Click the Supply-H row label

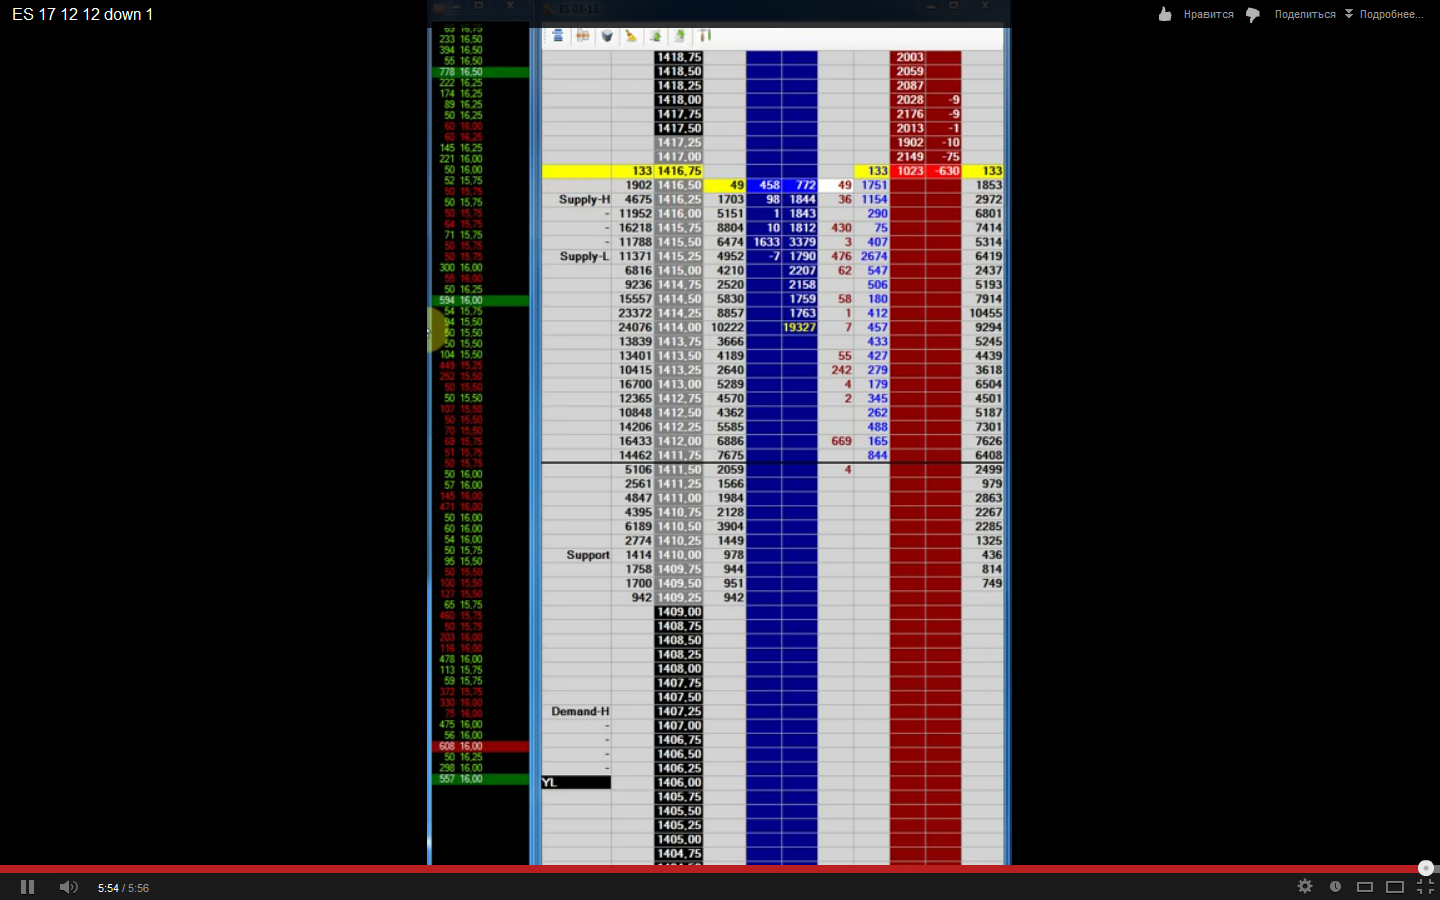click(584, 200)
